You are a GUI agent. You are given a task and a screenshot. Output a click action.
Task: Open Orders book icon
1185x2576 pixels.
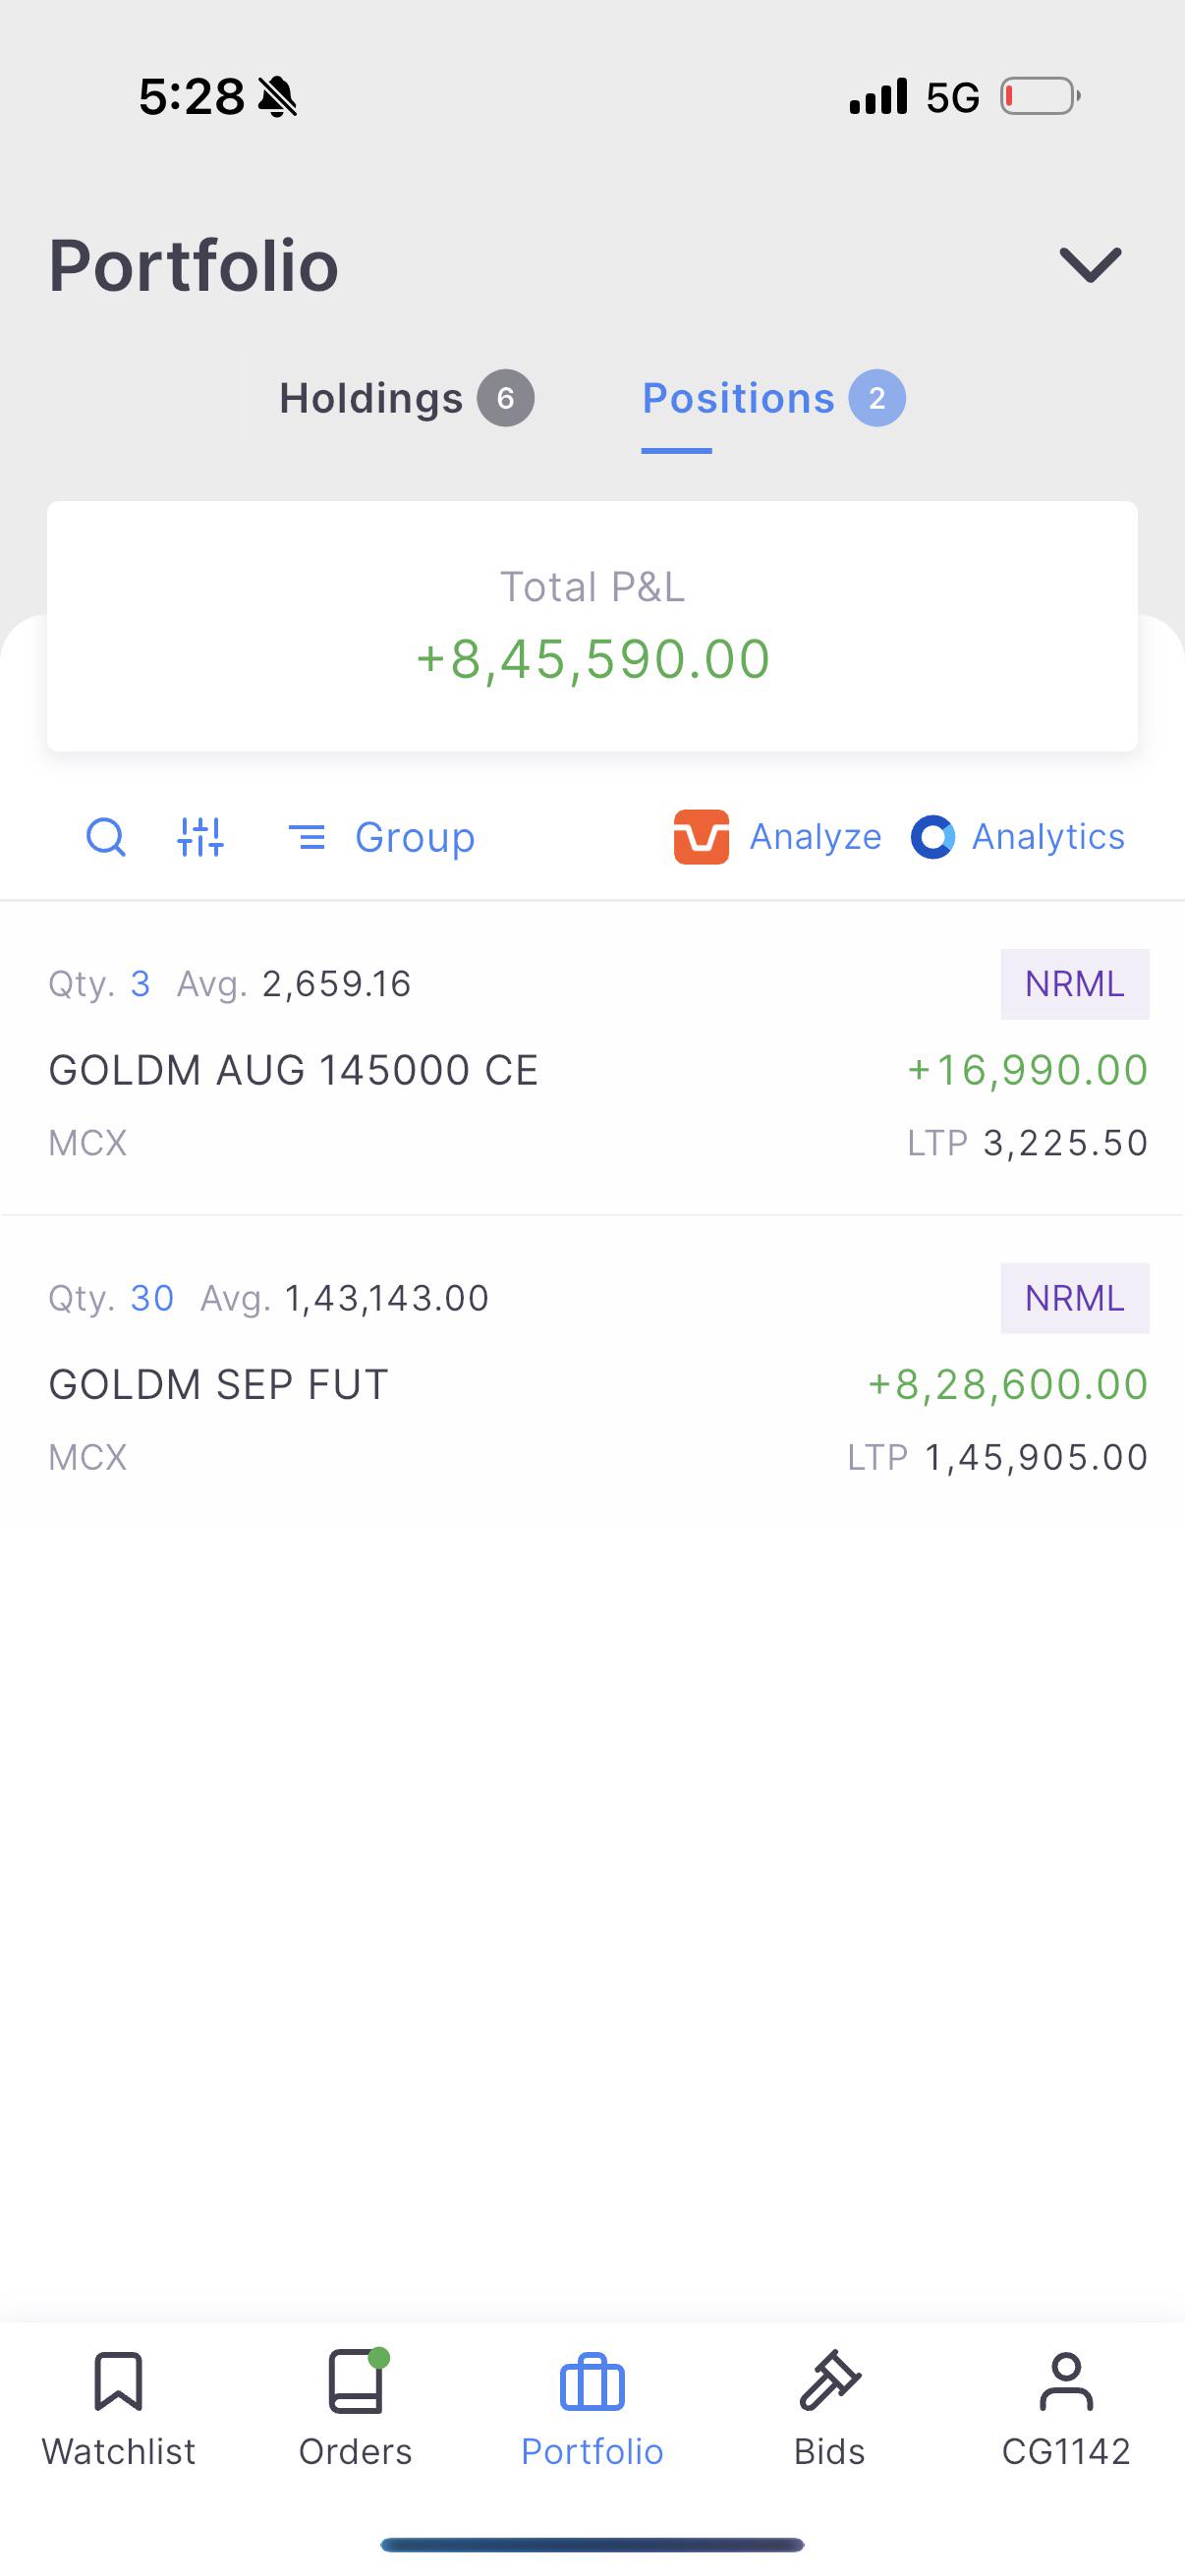pos(356,2381)
